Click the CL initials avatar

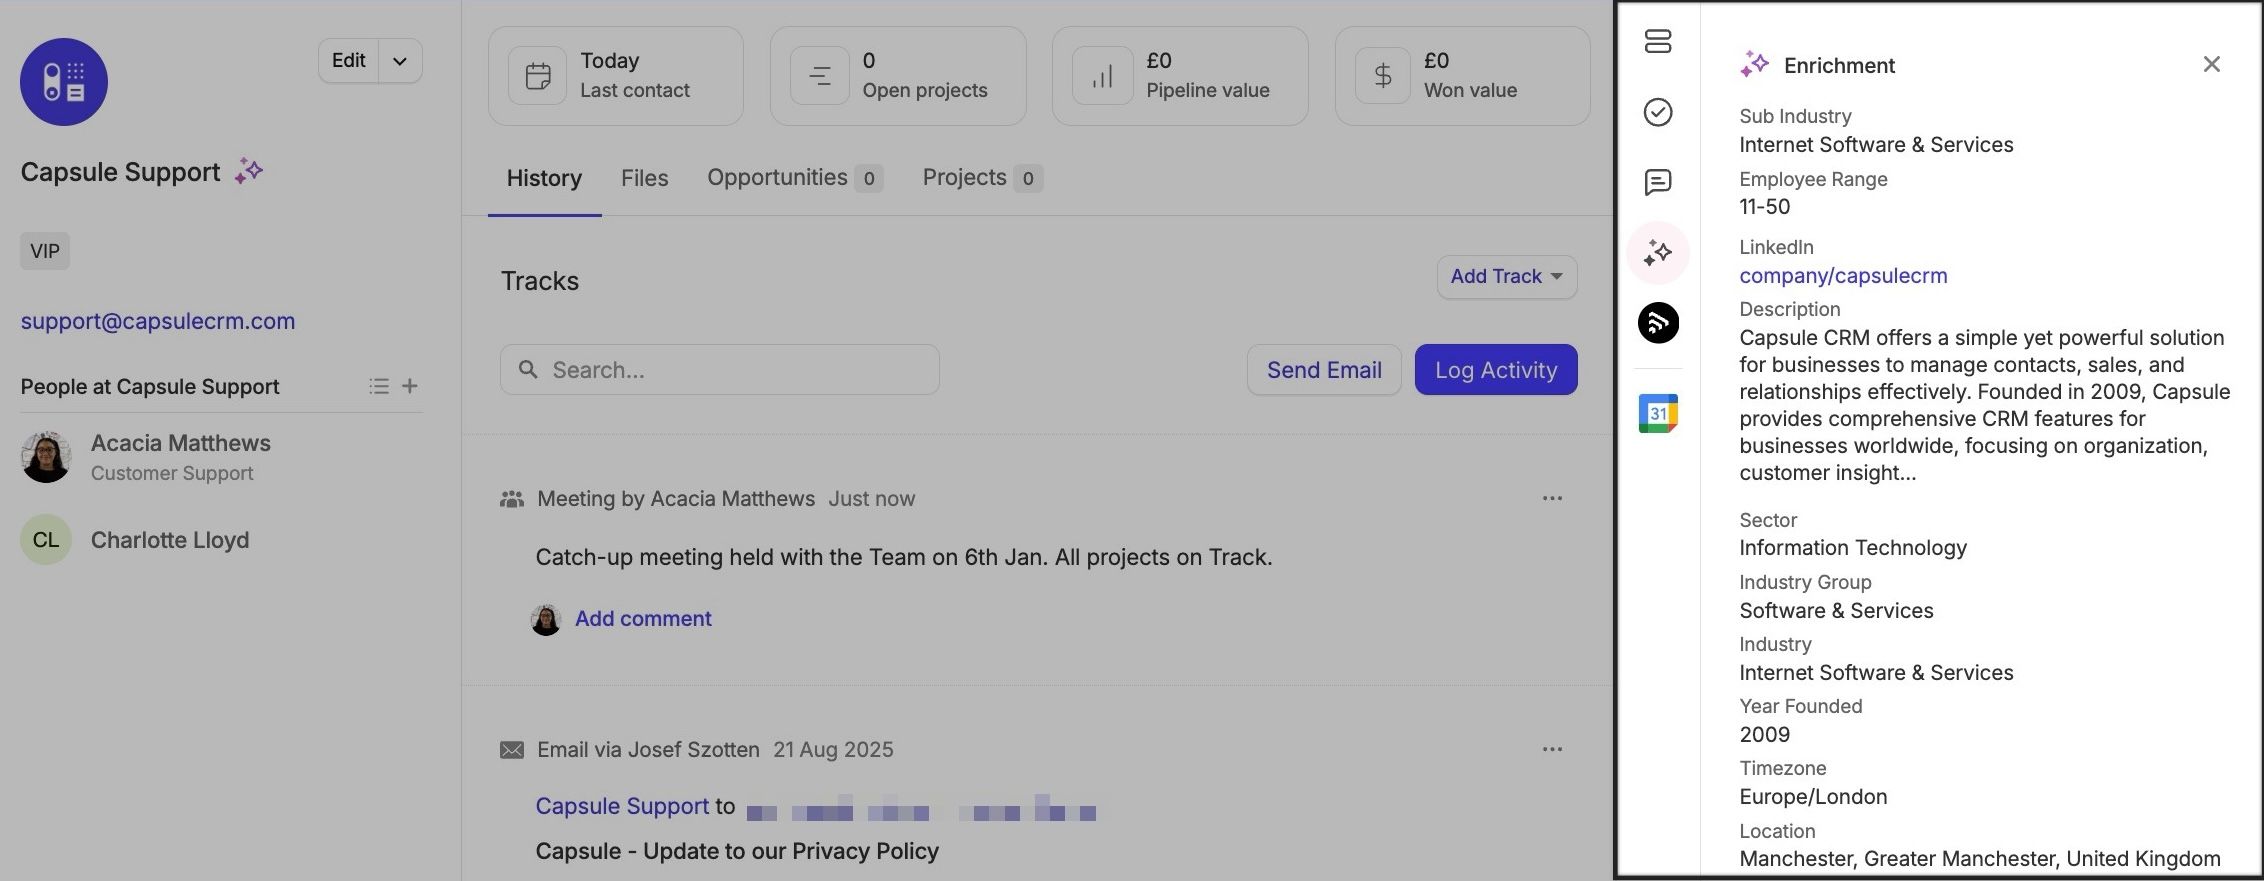(46, 540)
